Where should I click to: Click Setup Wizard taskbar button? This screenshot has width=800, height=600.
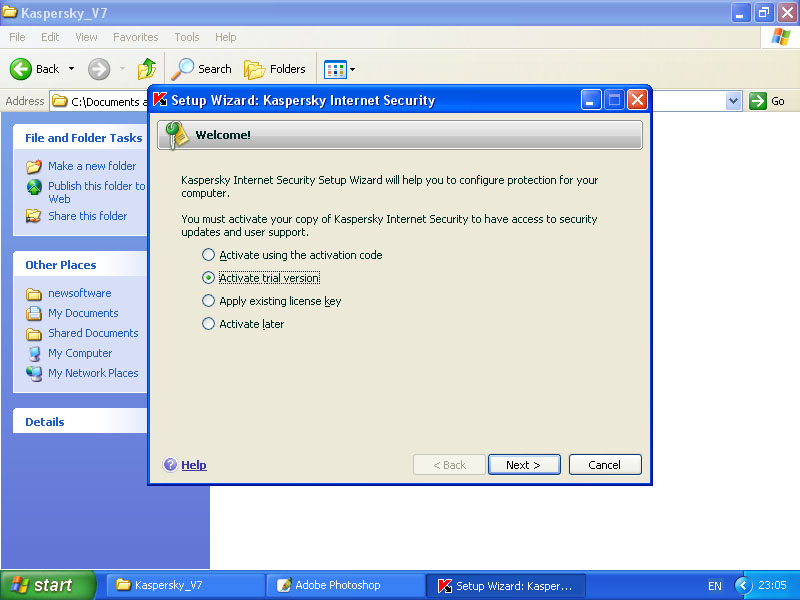click(x=506, y=586)
